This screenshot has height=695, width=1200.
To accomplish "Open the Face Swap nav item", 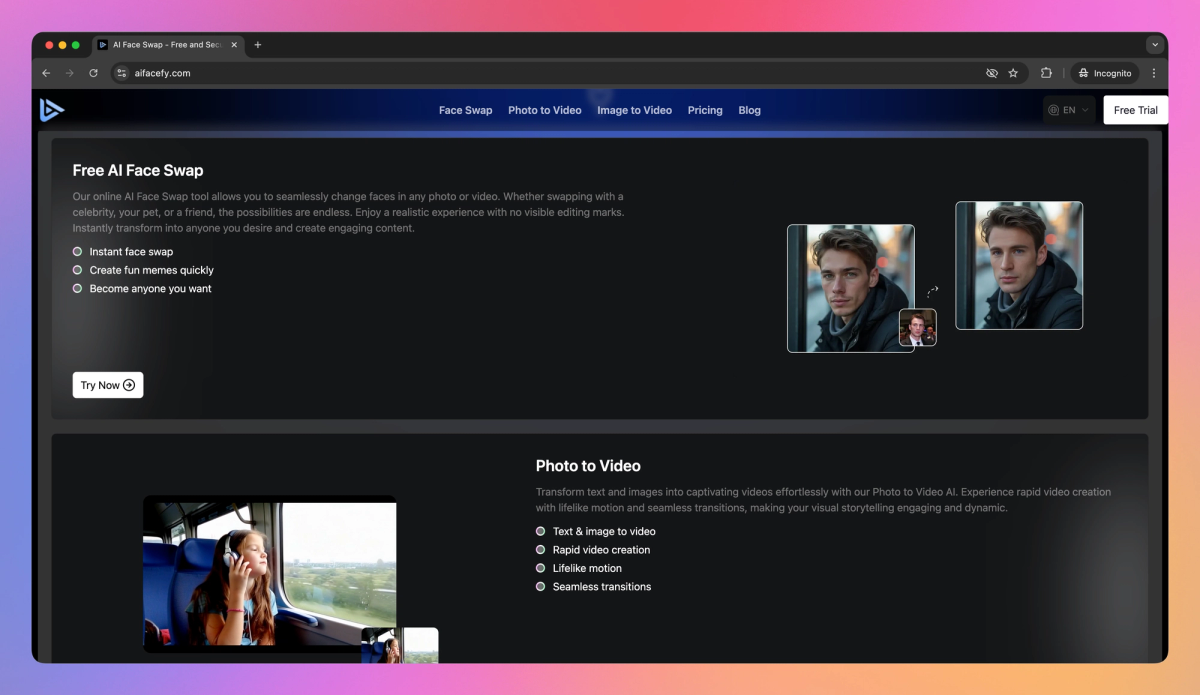I will click(465, 110).
